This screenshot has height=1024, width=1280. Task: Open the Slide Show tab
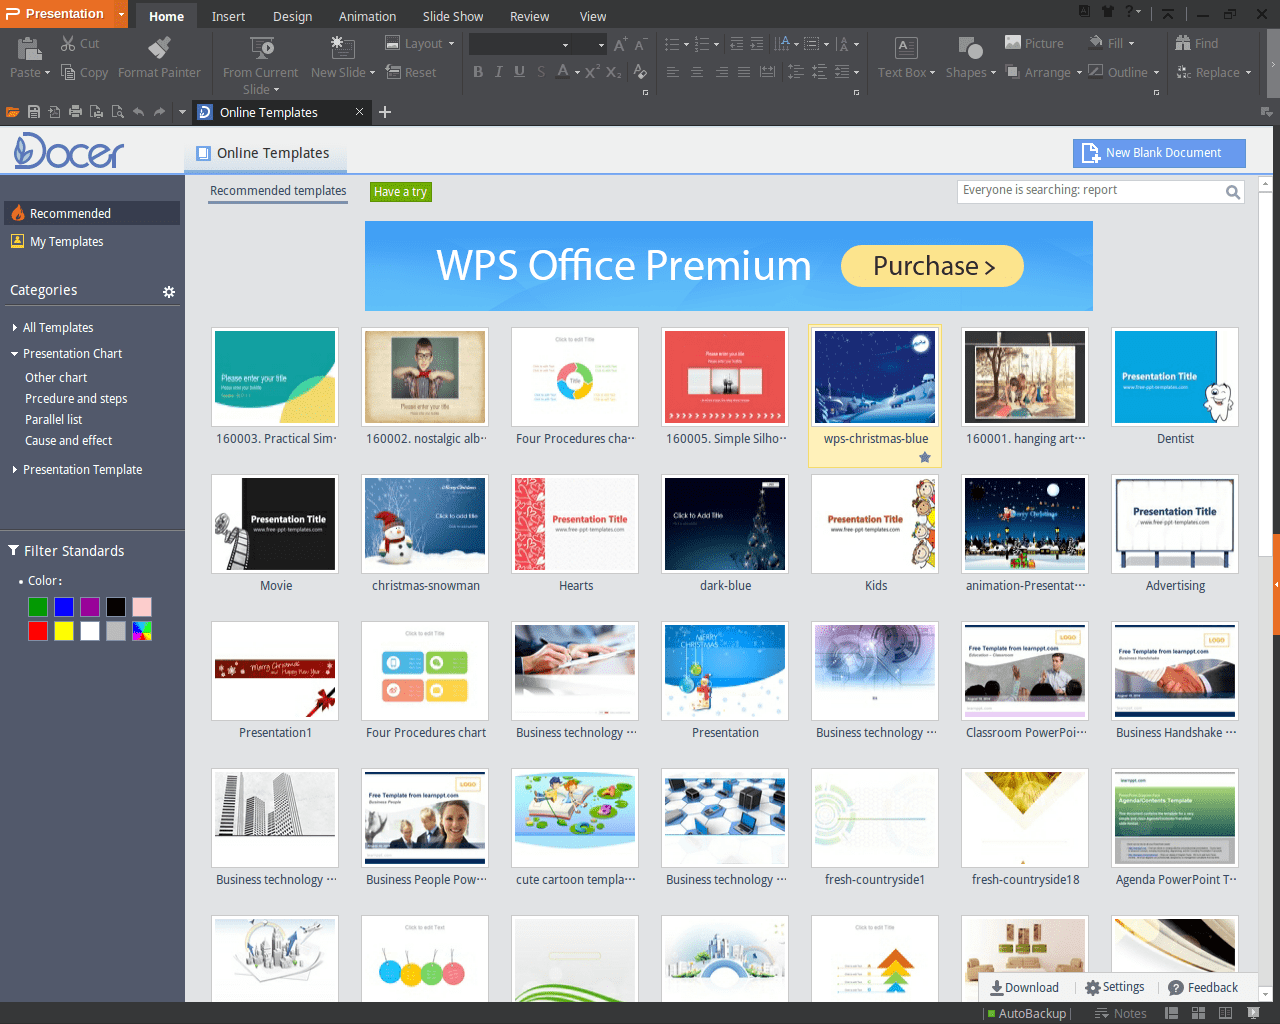click(453, 16)
